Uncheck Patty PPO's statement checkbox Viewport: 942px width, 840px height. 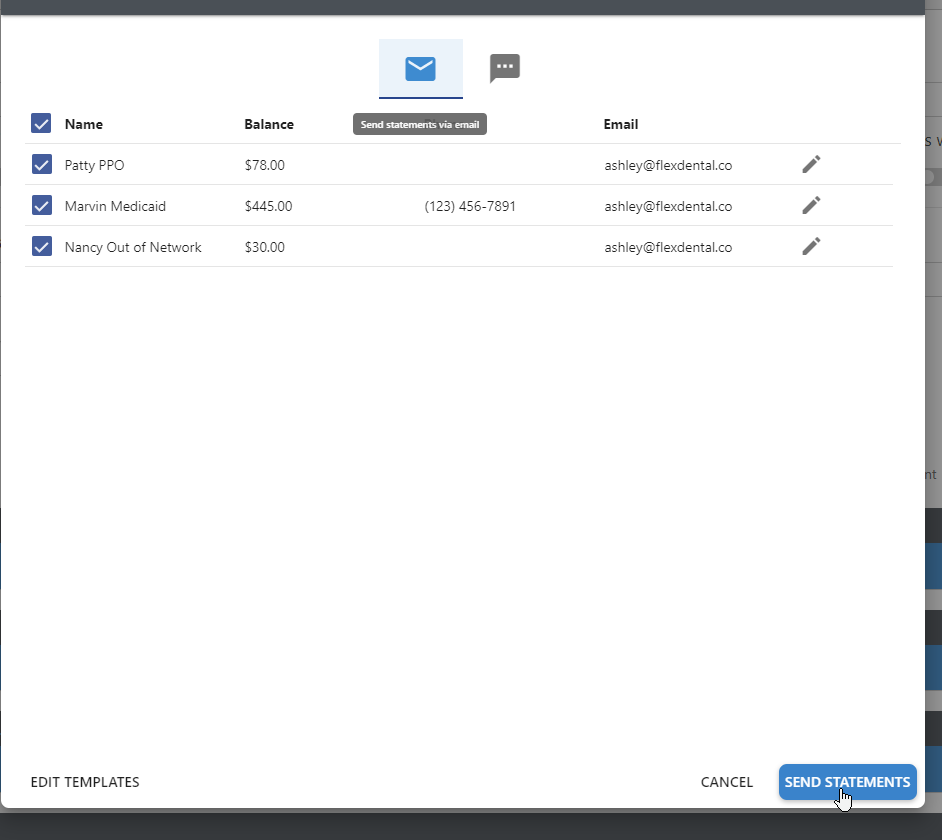(x=40, y=164)
